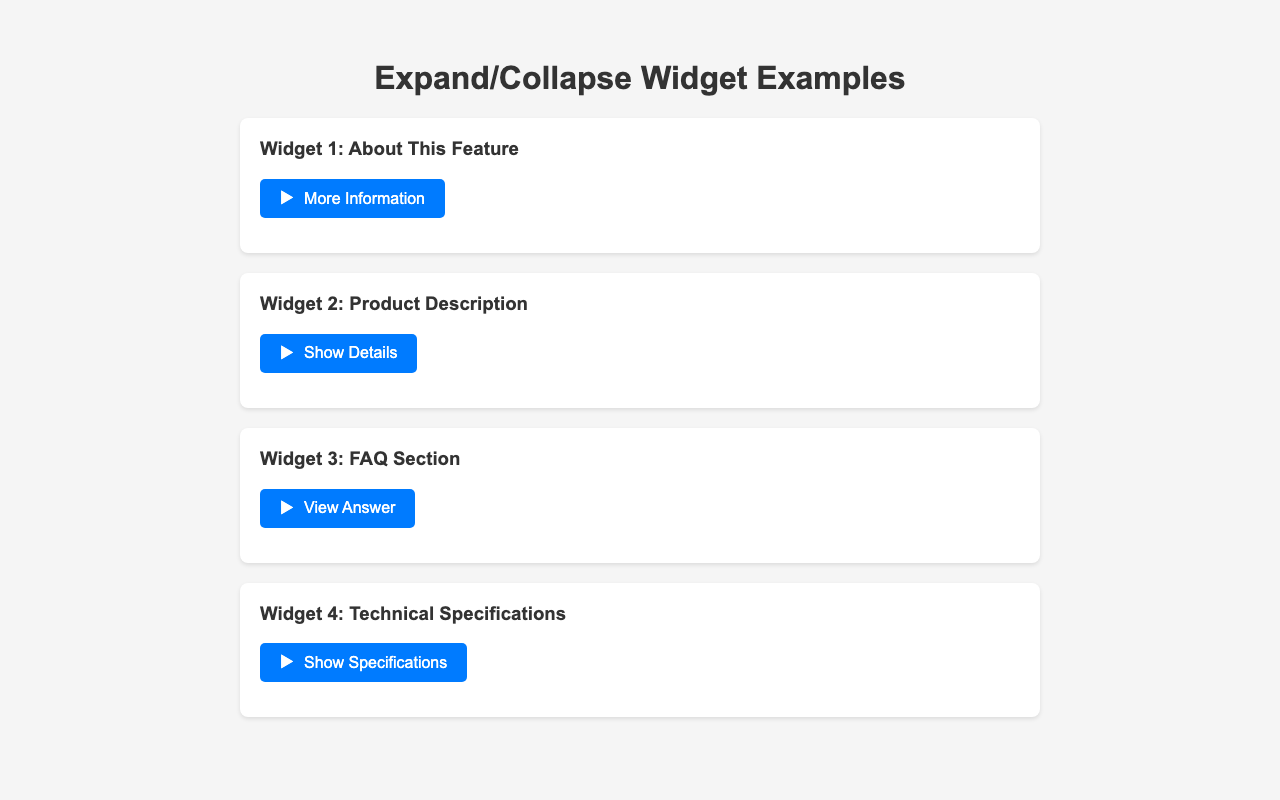The height and width of the screenshot is (800, 1280).
Task: Click the triangle icon next to View Answer
Action: [287, 508]
